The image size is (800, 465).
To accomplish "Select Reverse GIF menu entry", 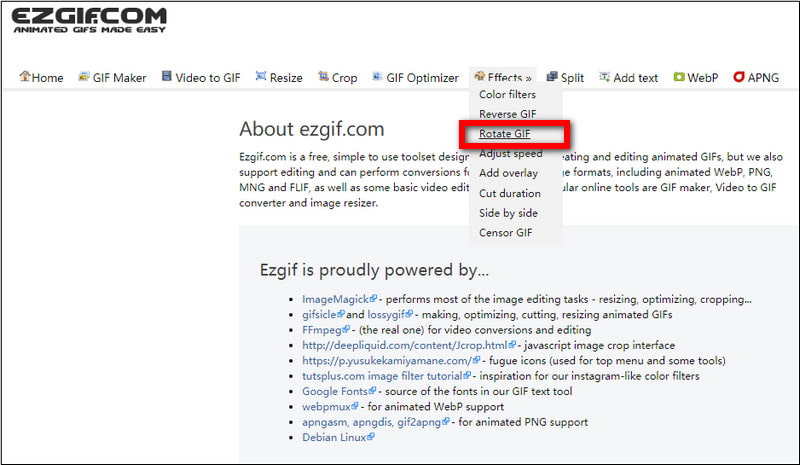I will tap(507, 114).
